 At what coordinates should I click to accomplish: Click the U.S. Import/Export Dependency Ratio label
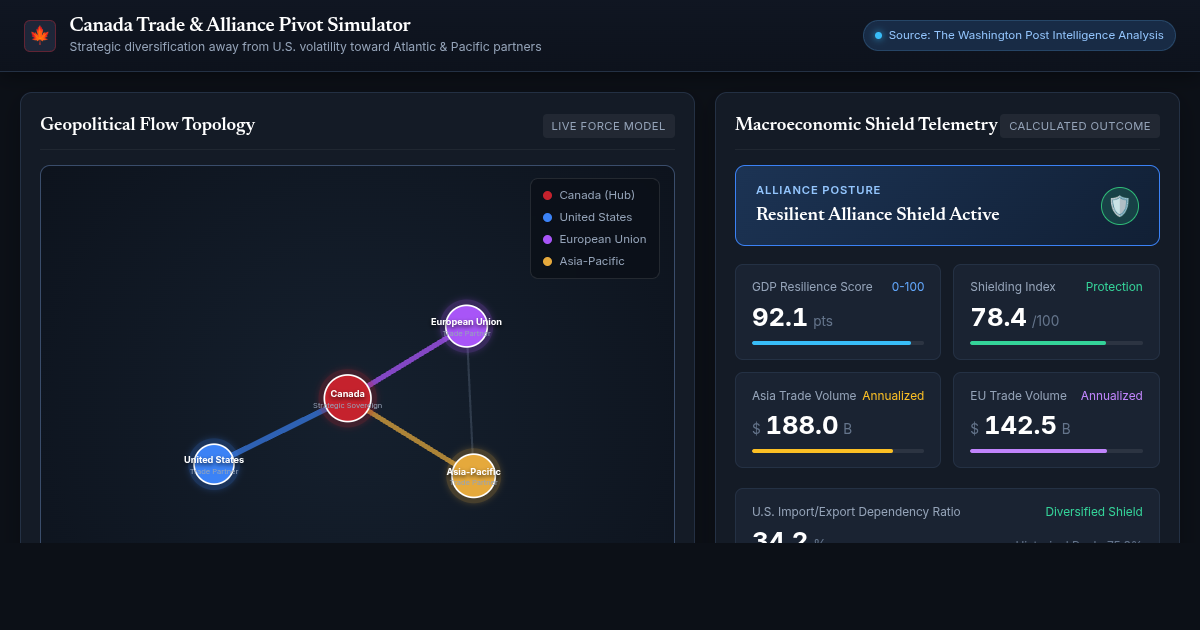[x=856, y=512]
